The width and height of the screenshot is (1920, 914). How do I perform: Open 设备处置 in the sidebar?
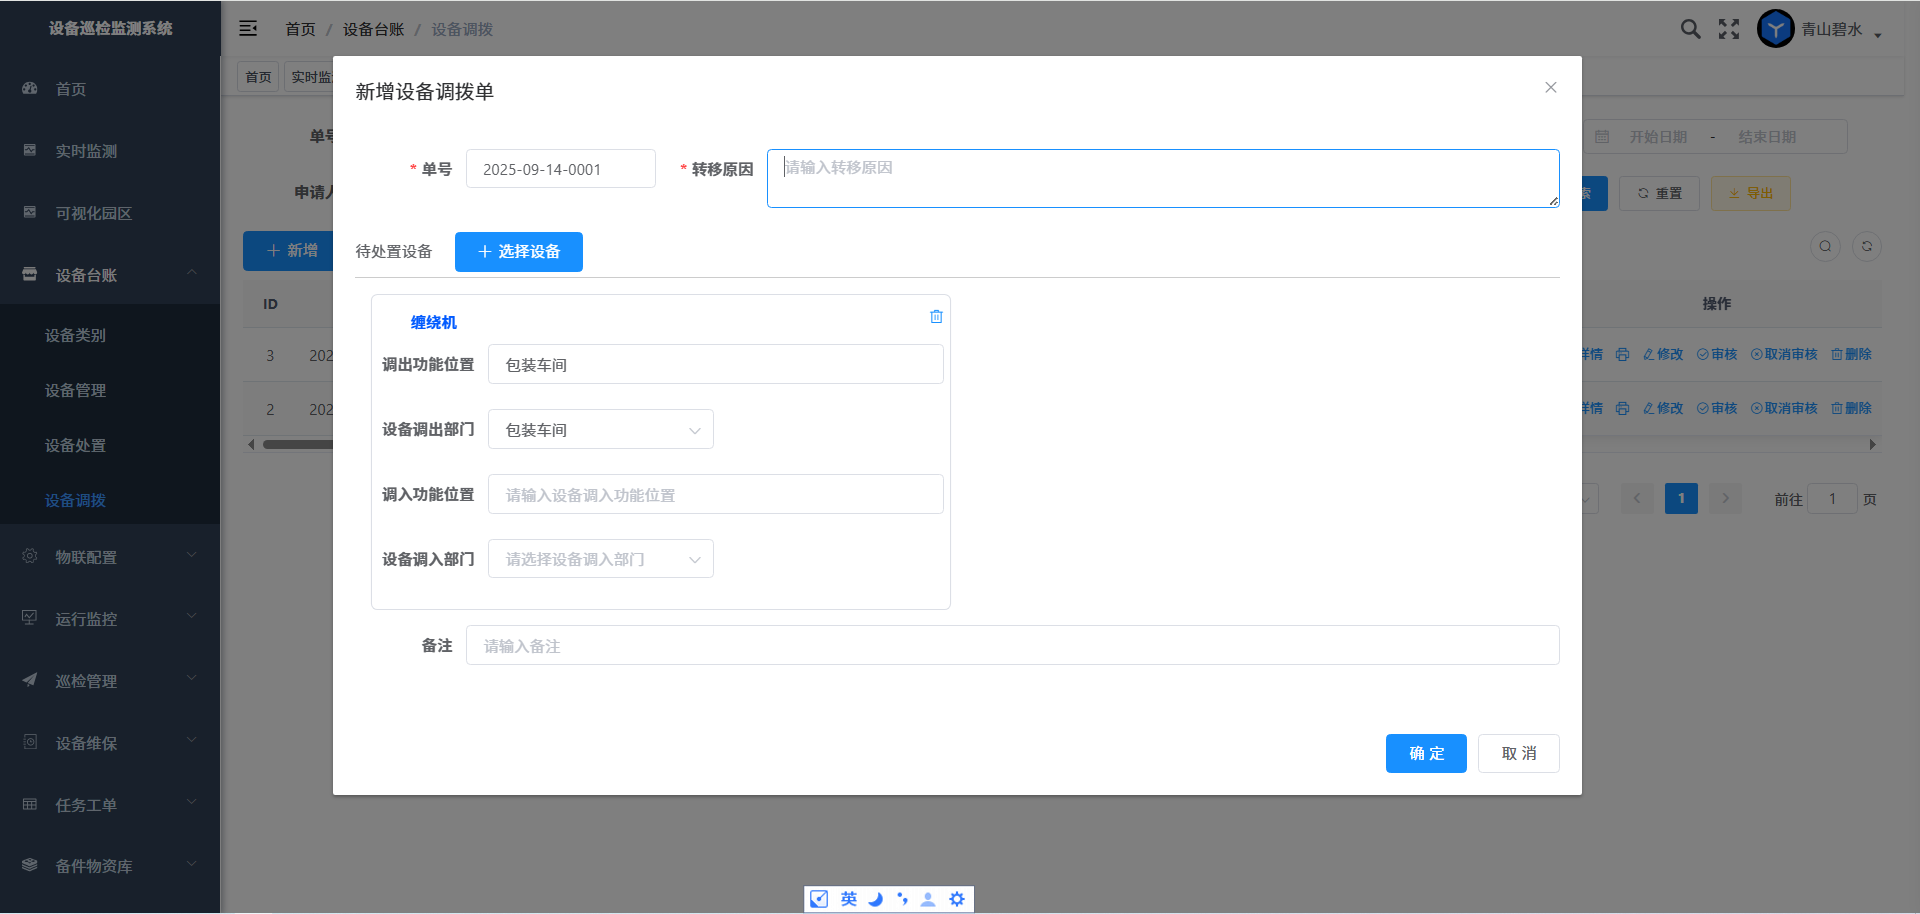pos(75,445)
